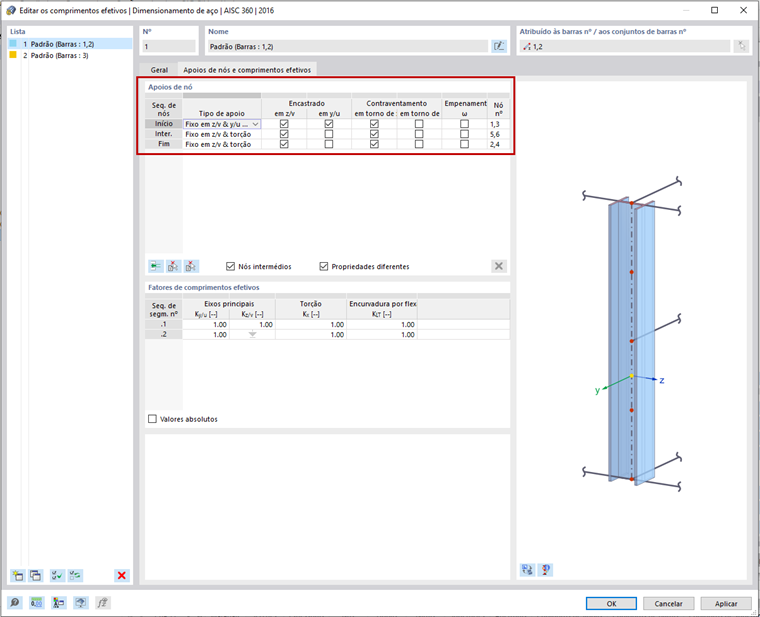Confirm with the OK button
Image resolution: width=760 pixels, height=617 pixels.
click(611, 603)
